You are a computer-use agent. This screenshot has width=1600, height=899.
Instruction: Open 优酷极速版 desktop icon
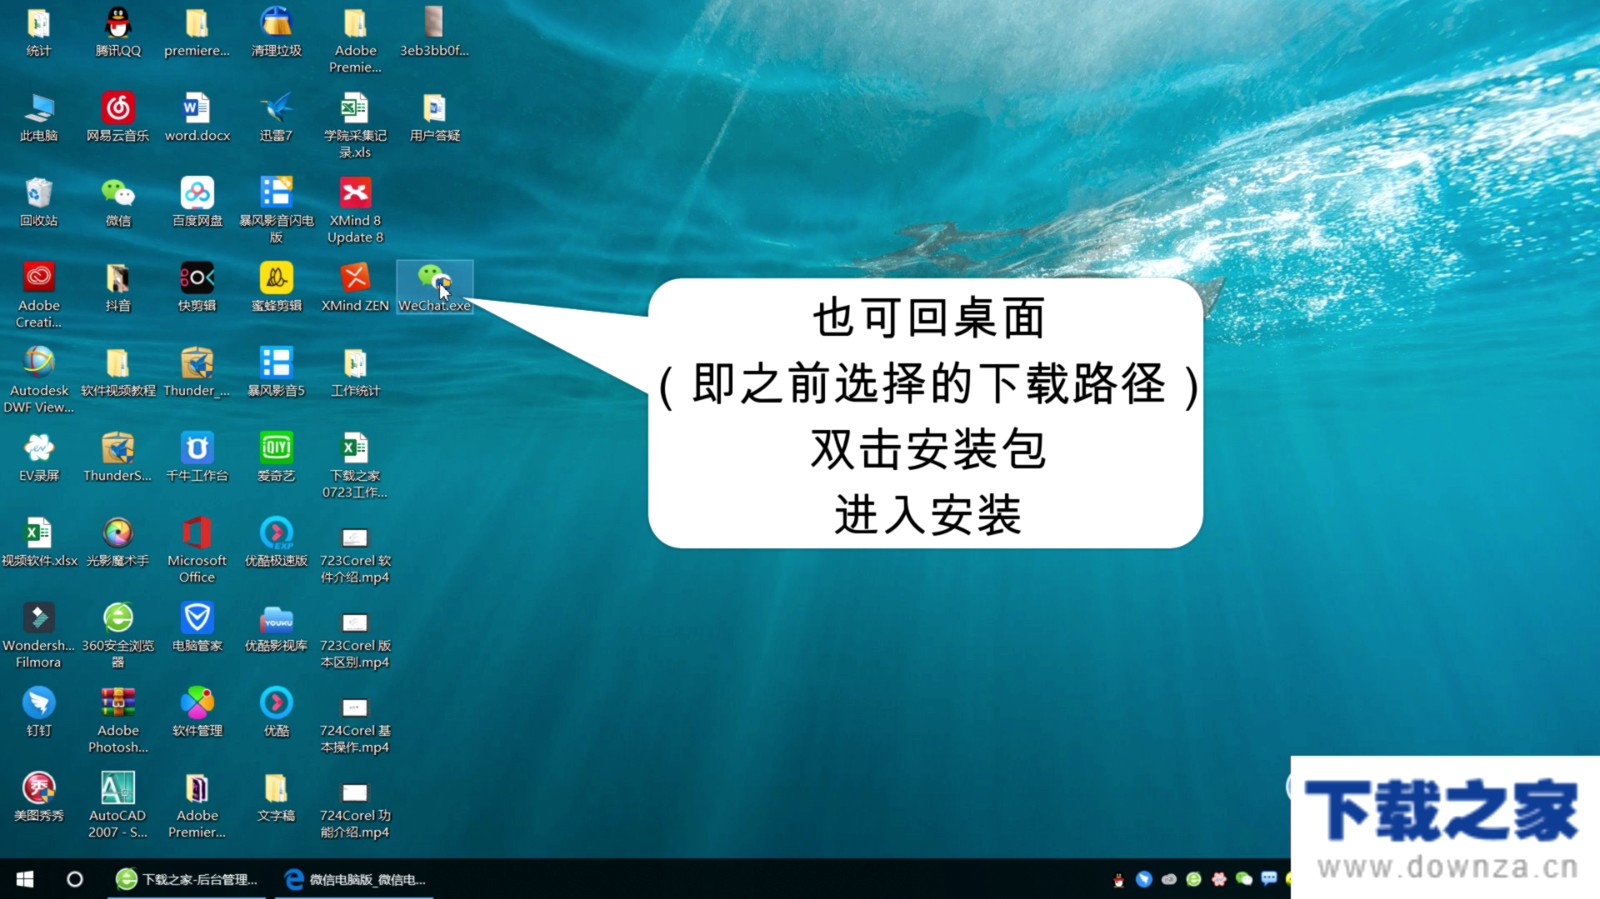pyautogui.click(x=276, y=541)
